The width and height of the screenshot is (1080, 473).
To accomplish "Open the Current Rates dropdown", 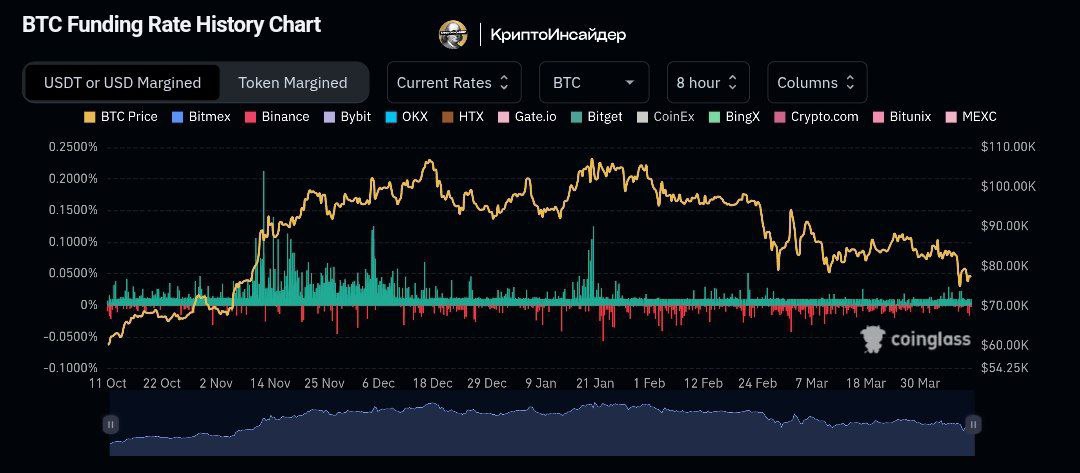I will tap(454, 83).
